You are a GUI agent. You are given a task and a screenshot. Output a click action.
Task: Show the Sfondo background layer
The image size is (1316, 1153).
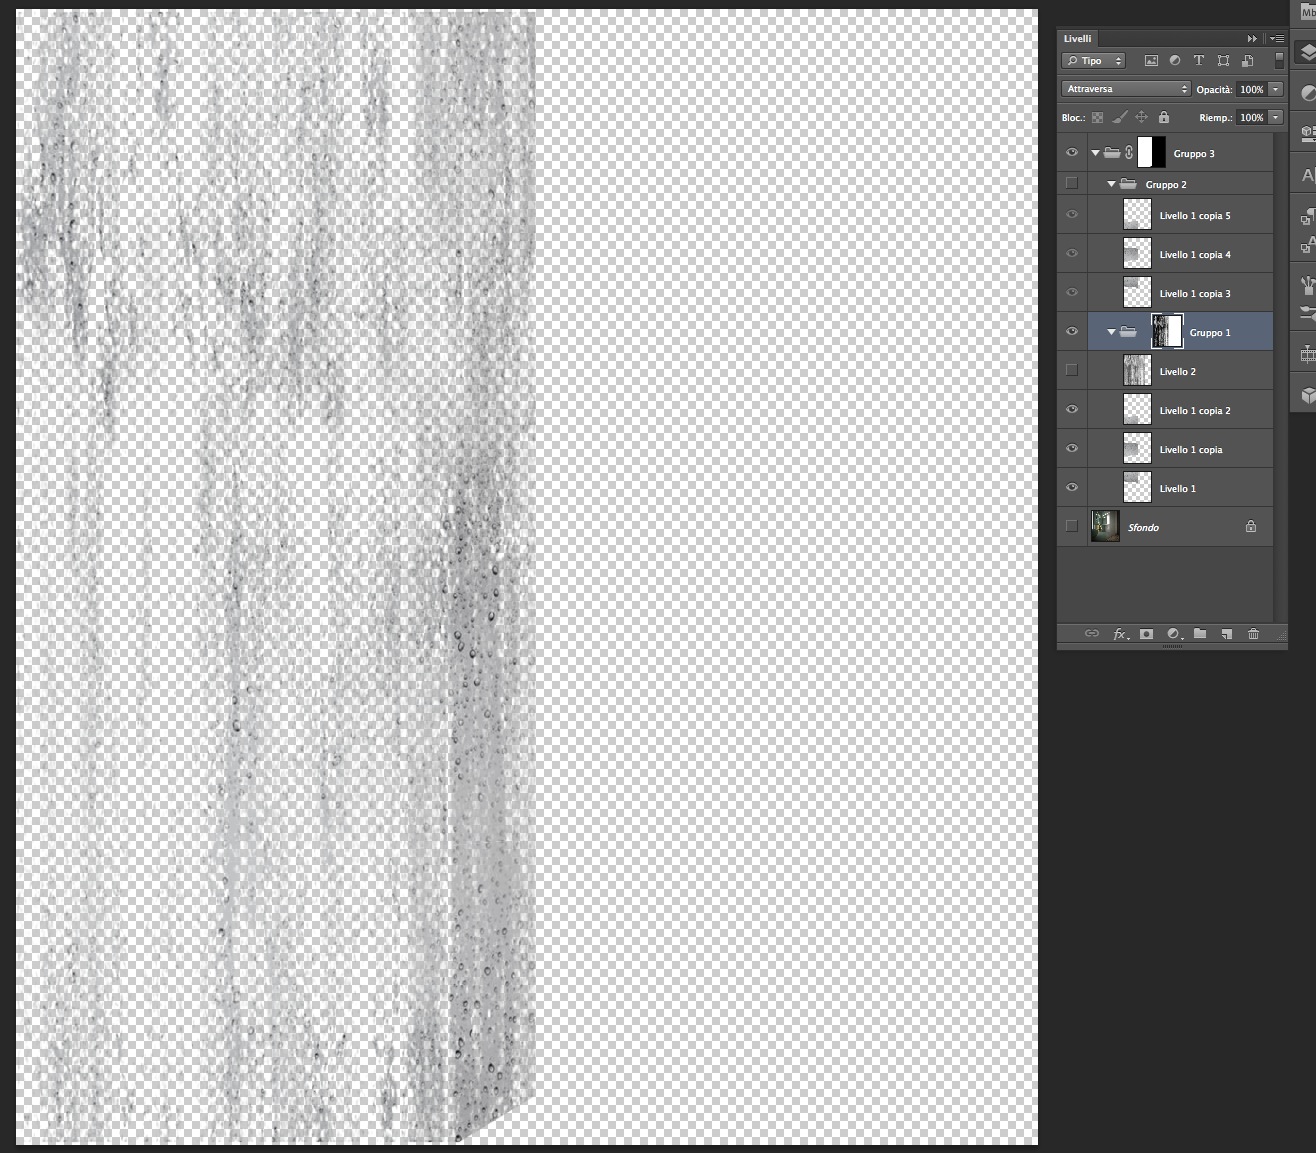click(1072, 526)
